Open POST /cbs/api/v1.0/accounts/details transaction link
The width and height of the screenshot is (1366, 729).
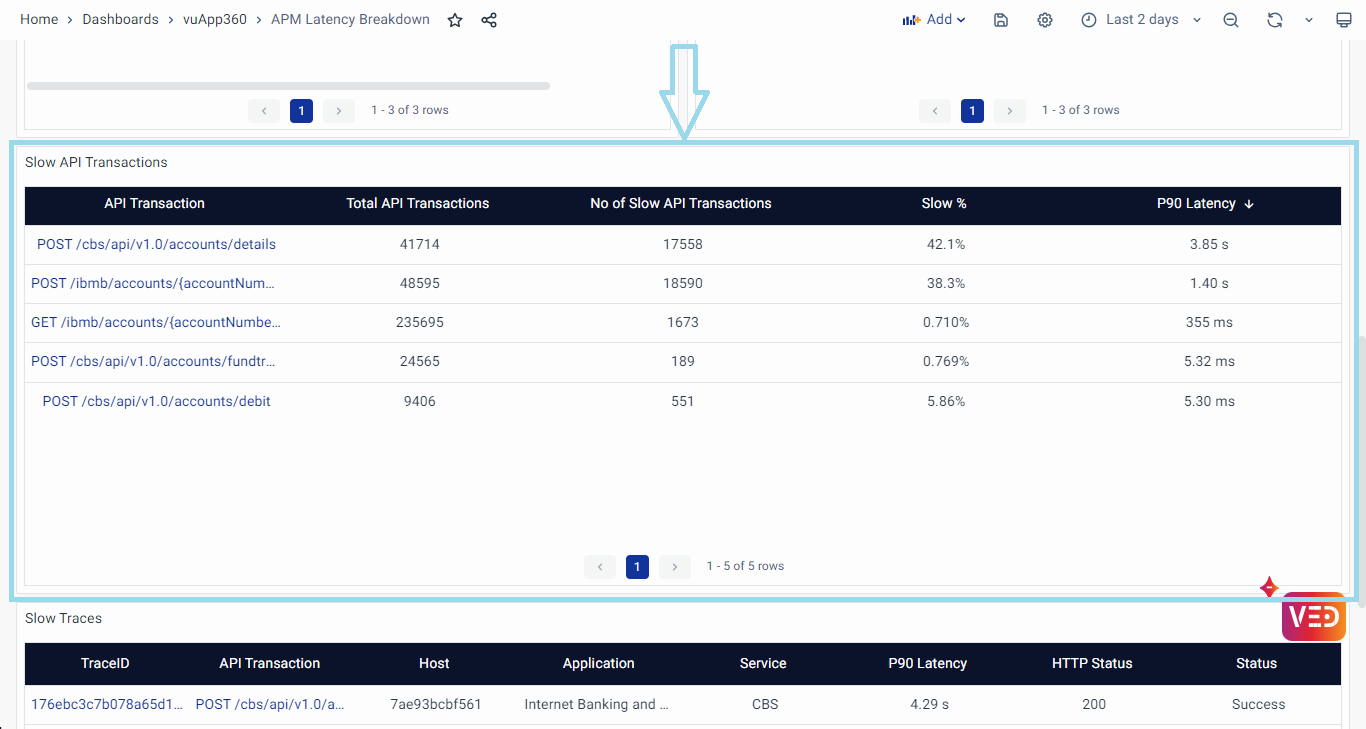click(156, 244)
